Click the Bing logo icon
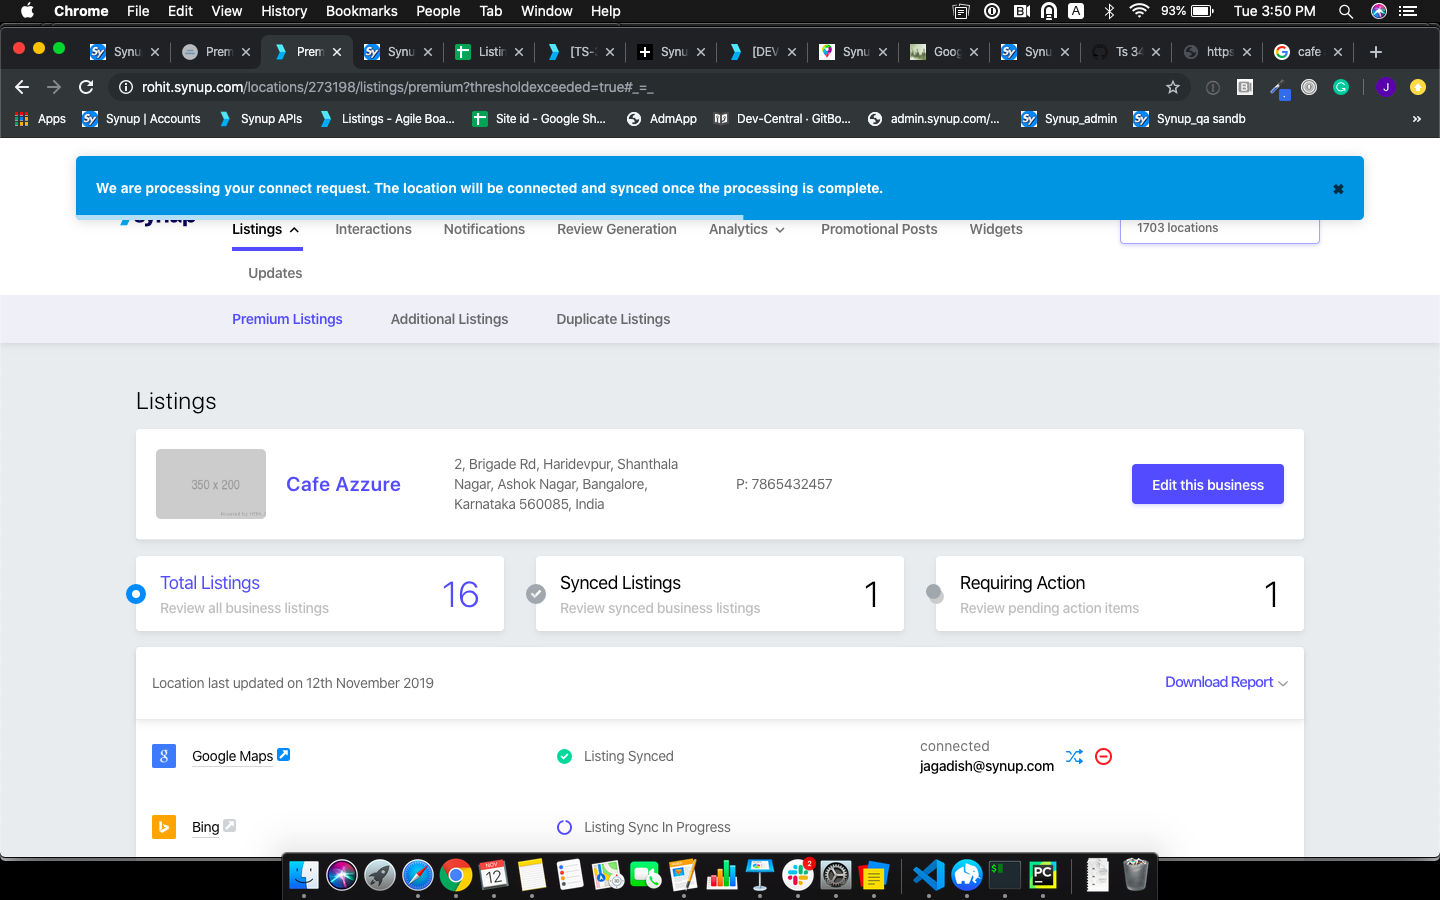1440x900 pixels. pos(164,827)
